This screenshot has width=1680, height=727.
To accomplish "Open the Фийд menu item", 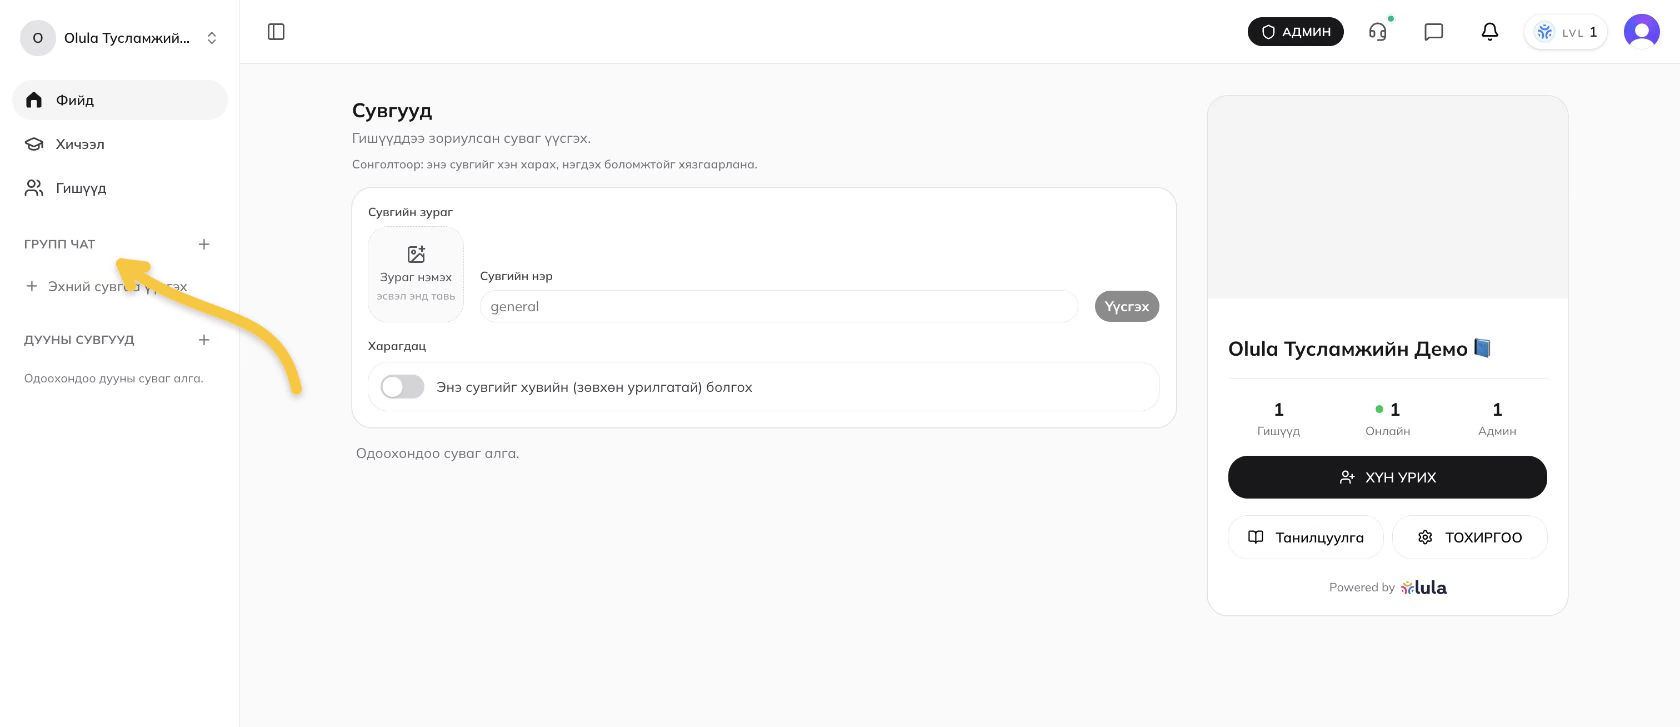I will [120, 100].
